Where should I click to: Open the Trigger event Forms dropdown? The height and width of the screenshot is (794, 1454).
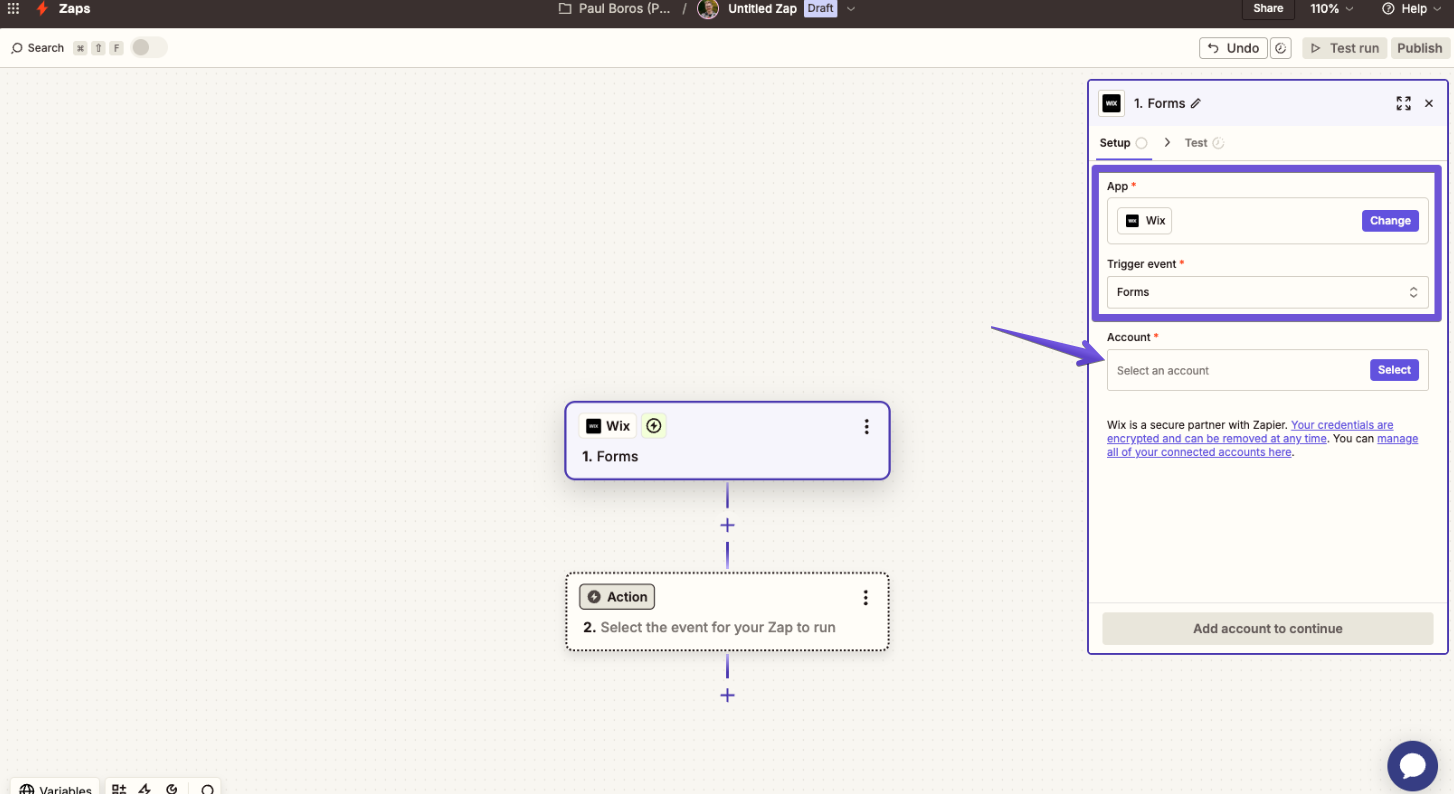pyautogui.click(x=1268, y=292)
